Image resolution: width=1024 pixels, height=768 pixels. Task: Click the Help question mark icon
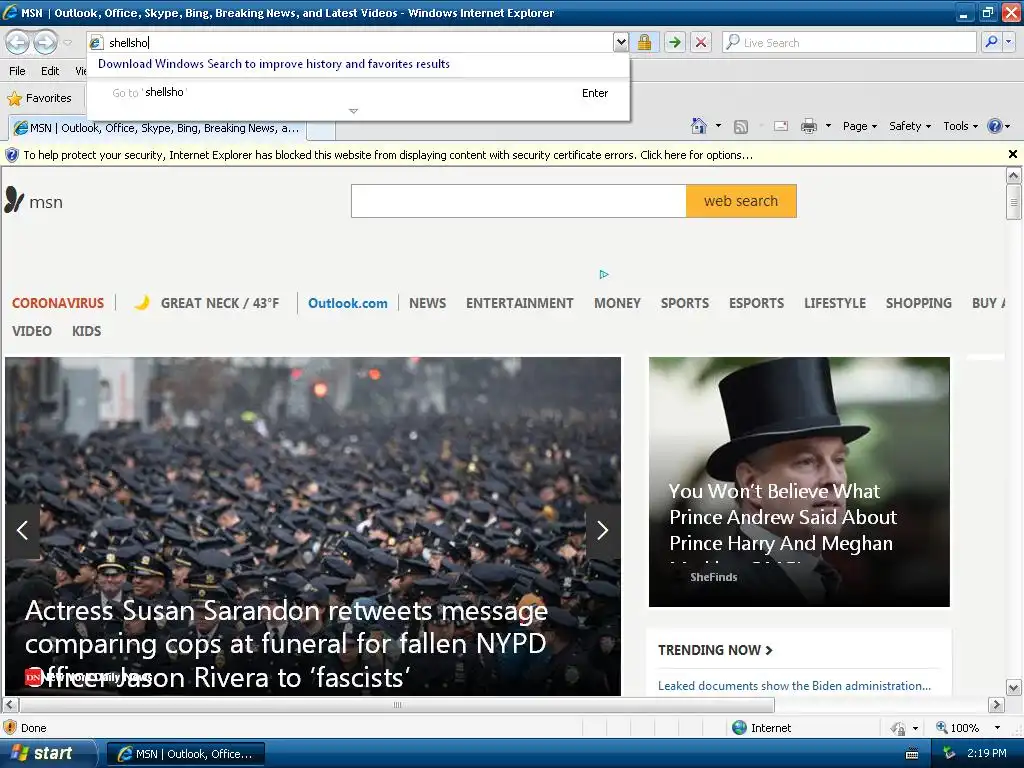pyautogui.click(x=995, y=126)
